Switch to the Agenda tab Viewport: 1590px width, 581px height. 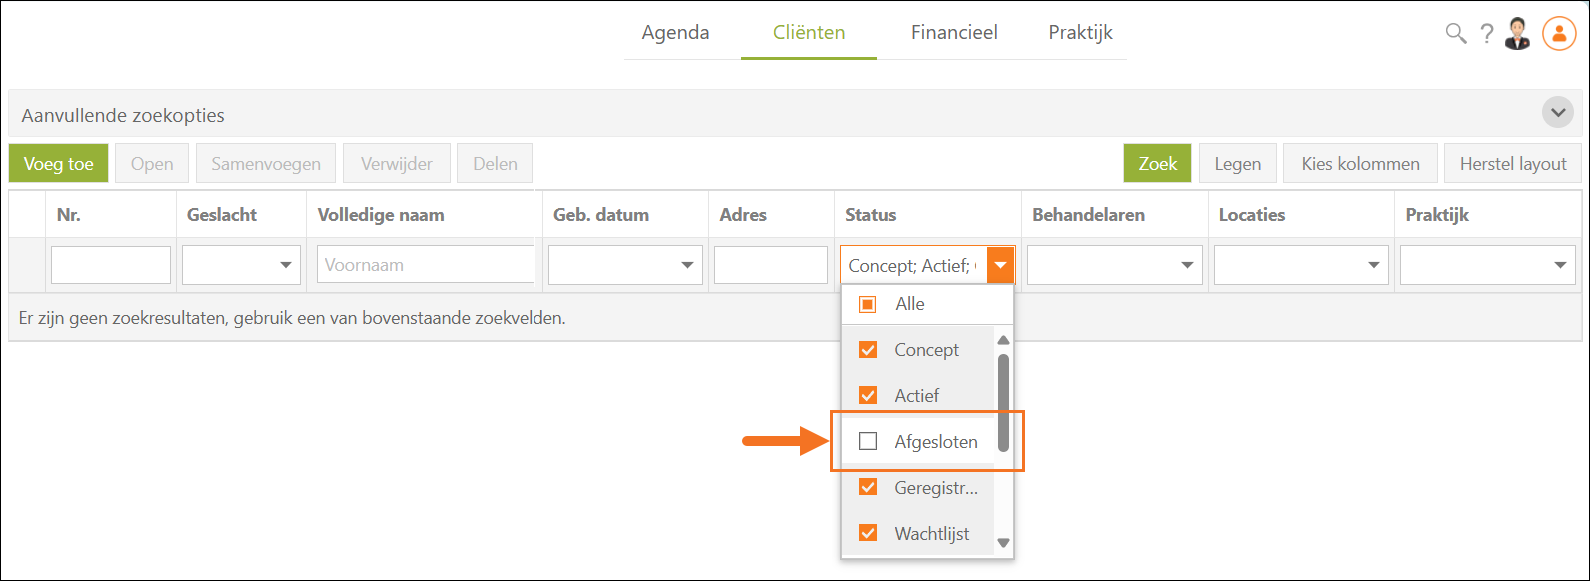(x=675, y=32)
